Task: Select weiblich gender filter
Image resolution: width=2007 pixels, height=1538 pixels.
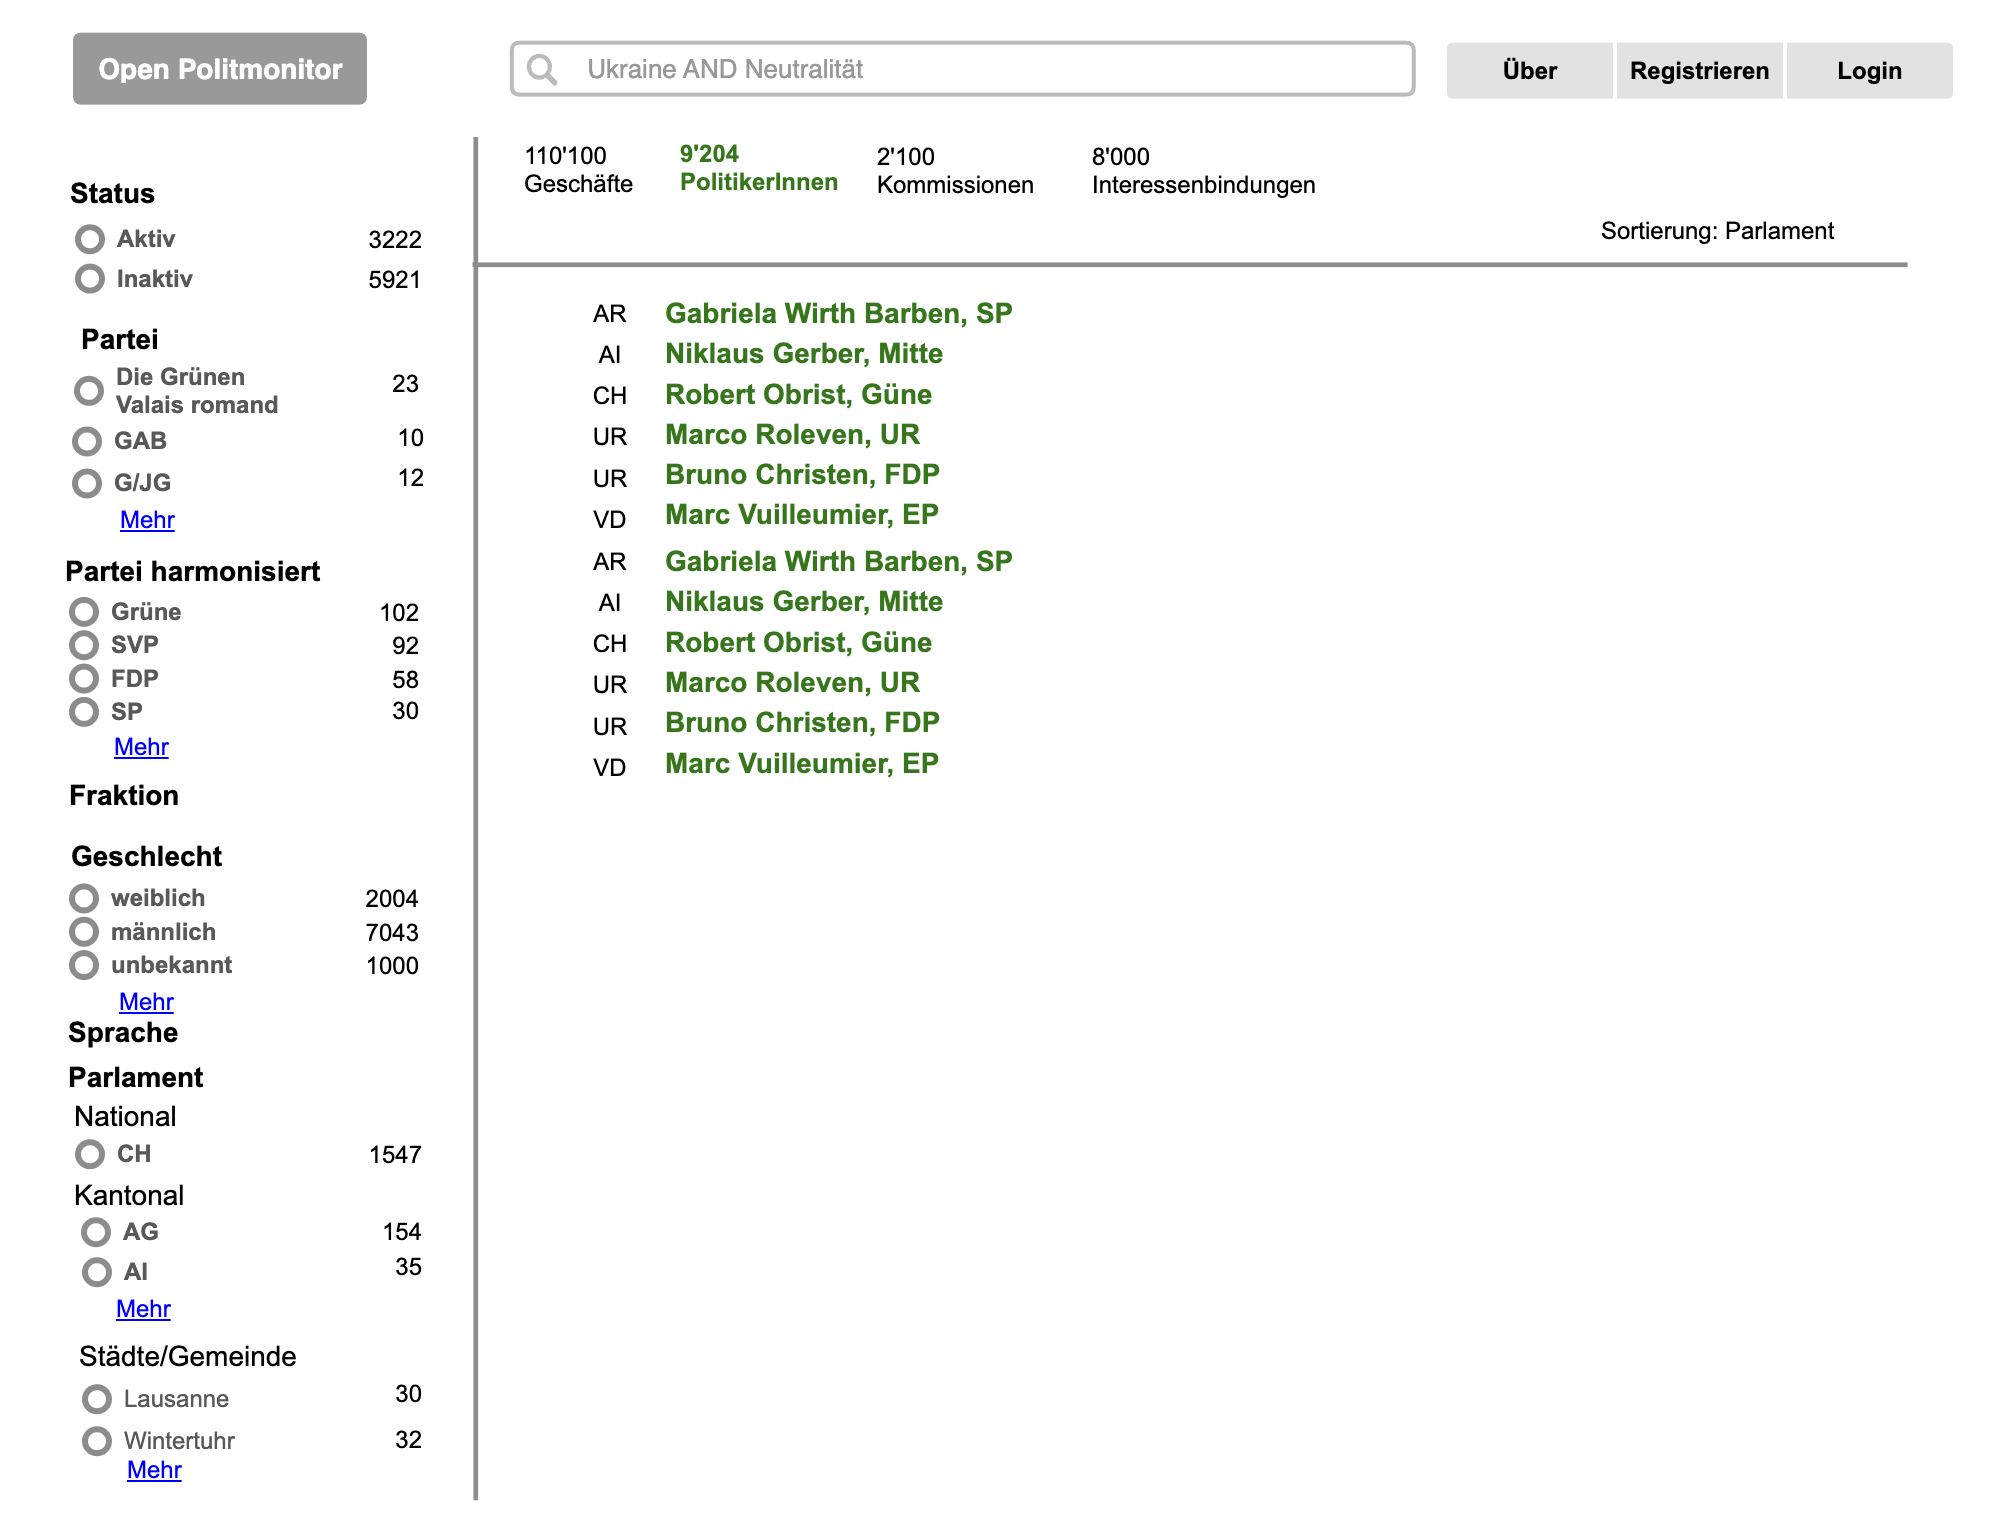Action: tap(84, 898)
